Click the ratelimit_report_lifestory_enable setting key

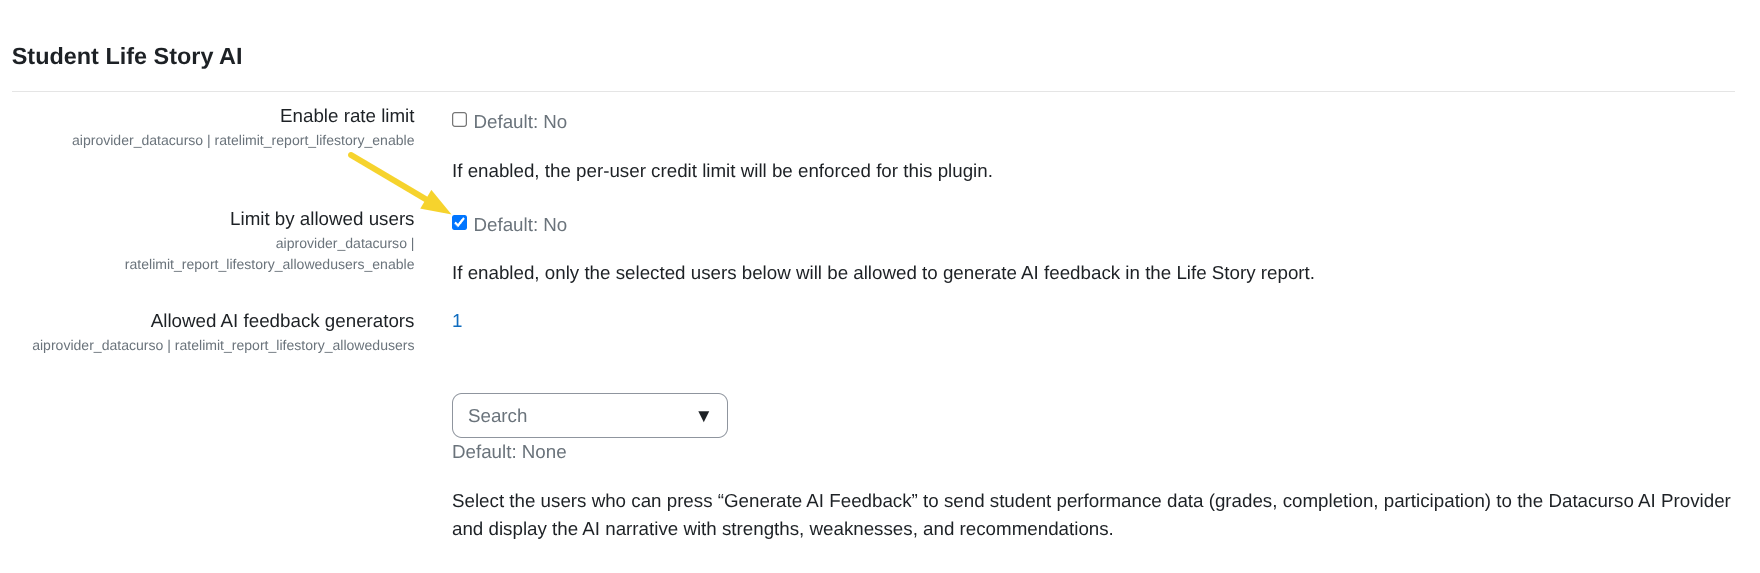(x=314, y=141)
